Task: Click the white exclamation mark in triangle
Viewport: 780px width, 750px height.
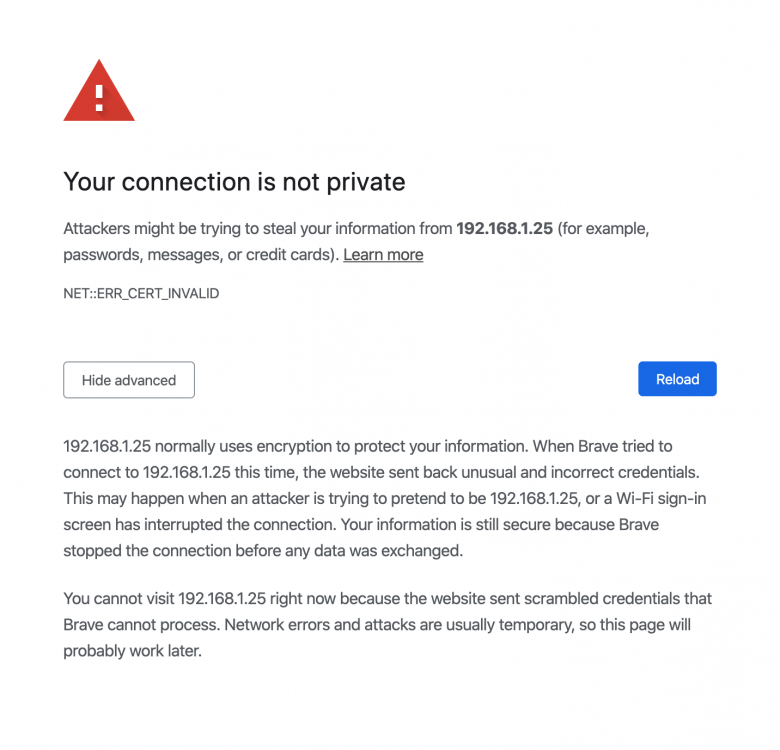Action: pos(99,98)
